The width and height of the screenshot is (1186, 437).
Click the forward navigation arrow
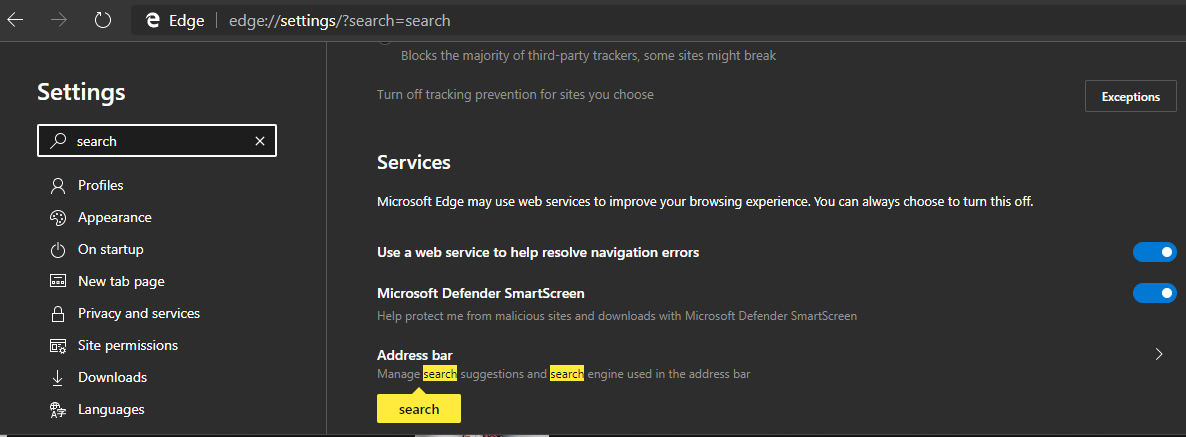pos(59,20)
